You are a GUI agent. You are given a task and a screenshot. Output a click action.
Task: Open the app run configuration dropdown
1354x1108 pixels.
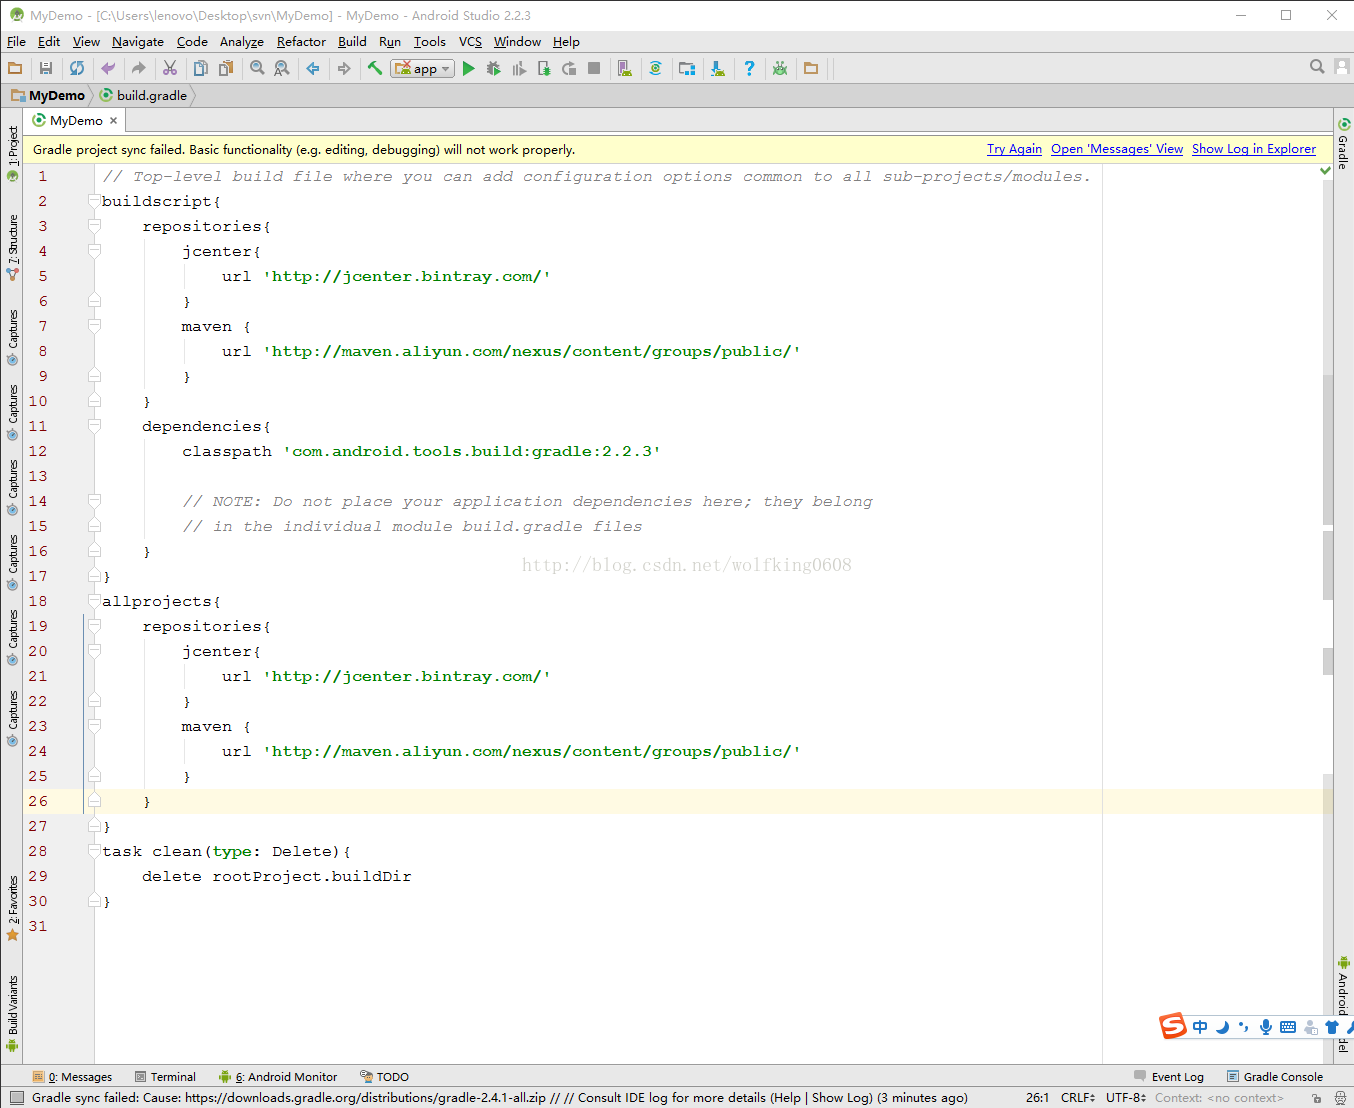point(423,69)
